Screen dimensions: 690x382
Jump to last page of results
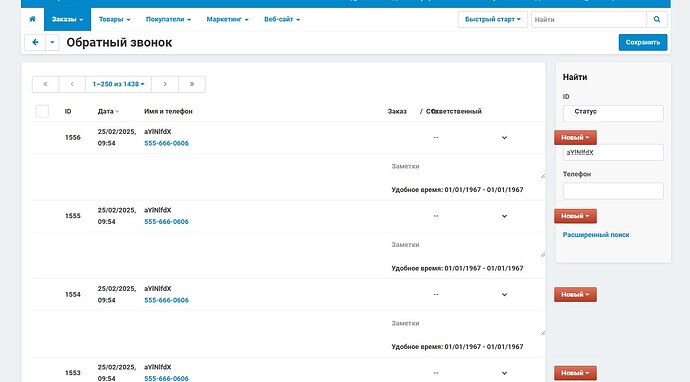tap(192, 84)
